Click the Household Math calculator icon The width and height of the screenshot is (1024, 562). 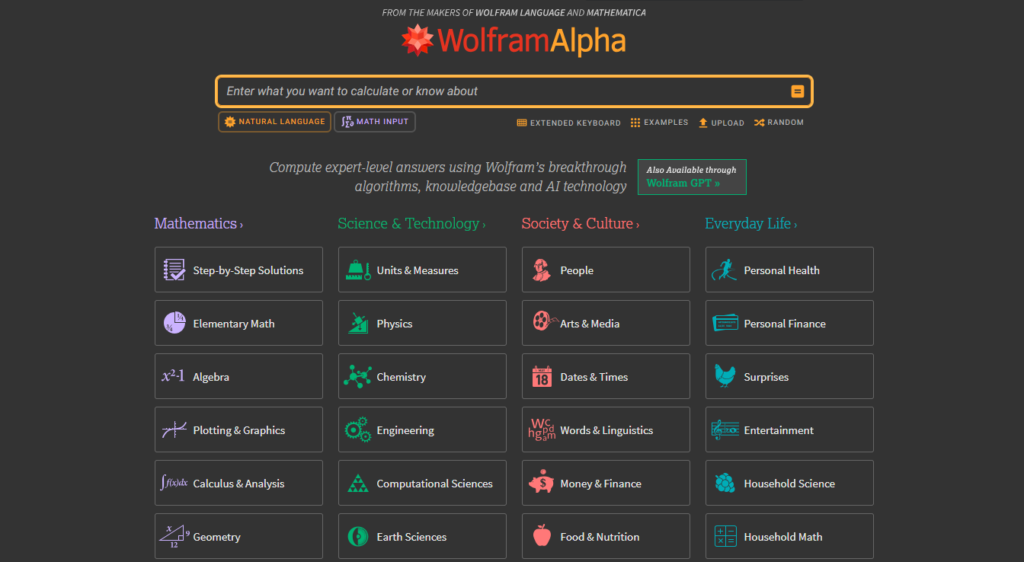pyautogui.click(x=725, y=537)
